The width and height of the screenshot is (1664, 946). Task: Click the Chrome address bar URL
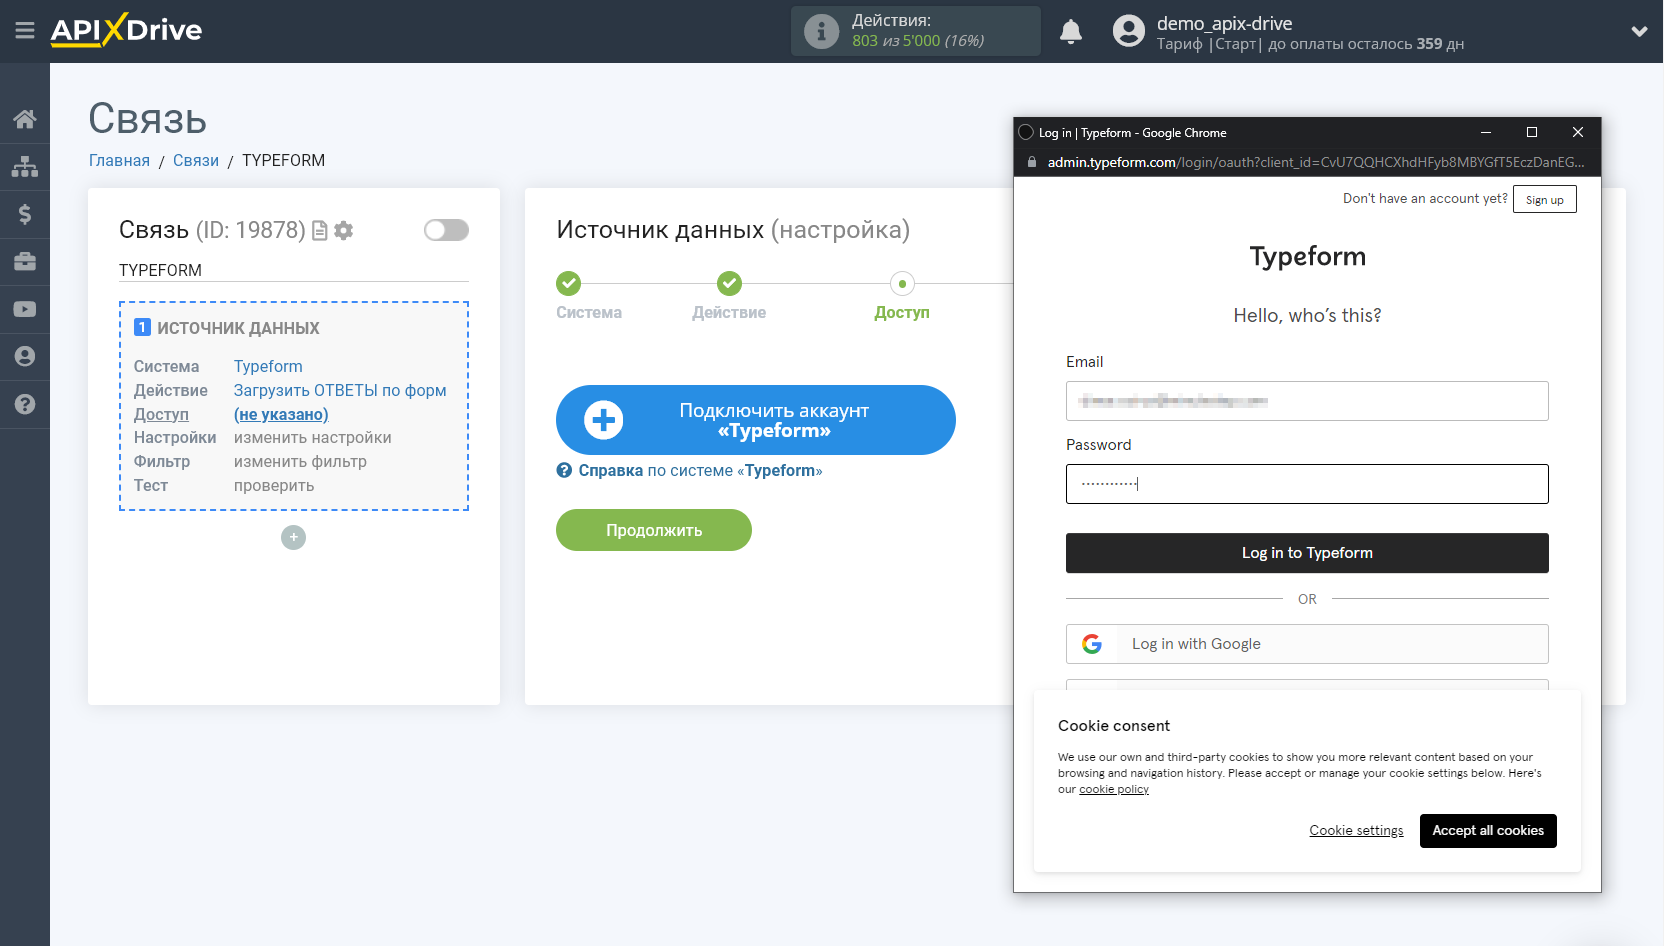point(1316,162)
